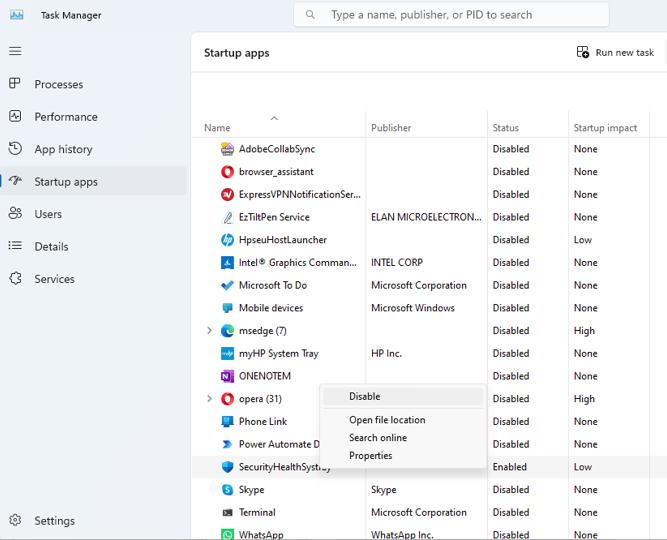This screenshot has width=667, height=540.
Task: Click the Phone Link app icon
Action: tap(227, 421)
